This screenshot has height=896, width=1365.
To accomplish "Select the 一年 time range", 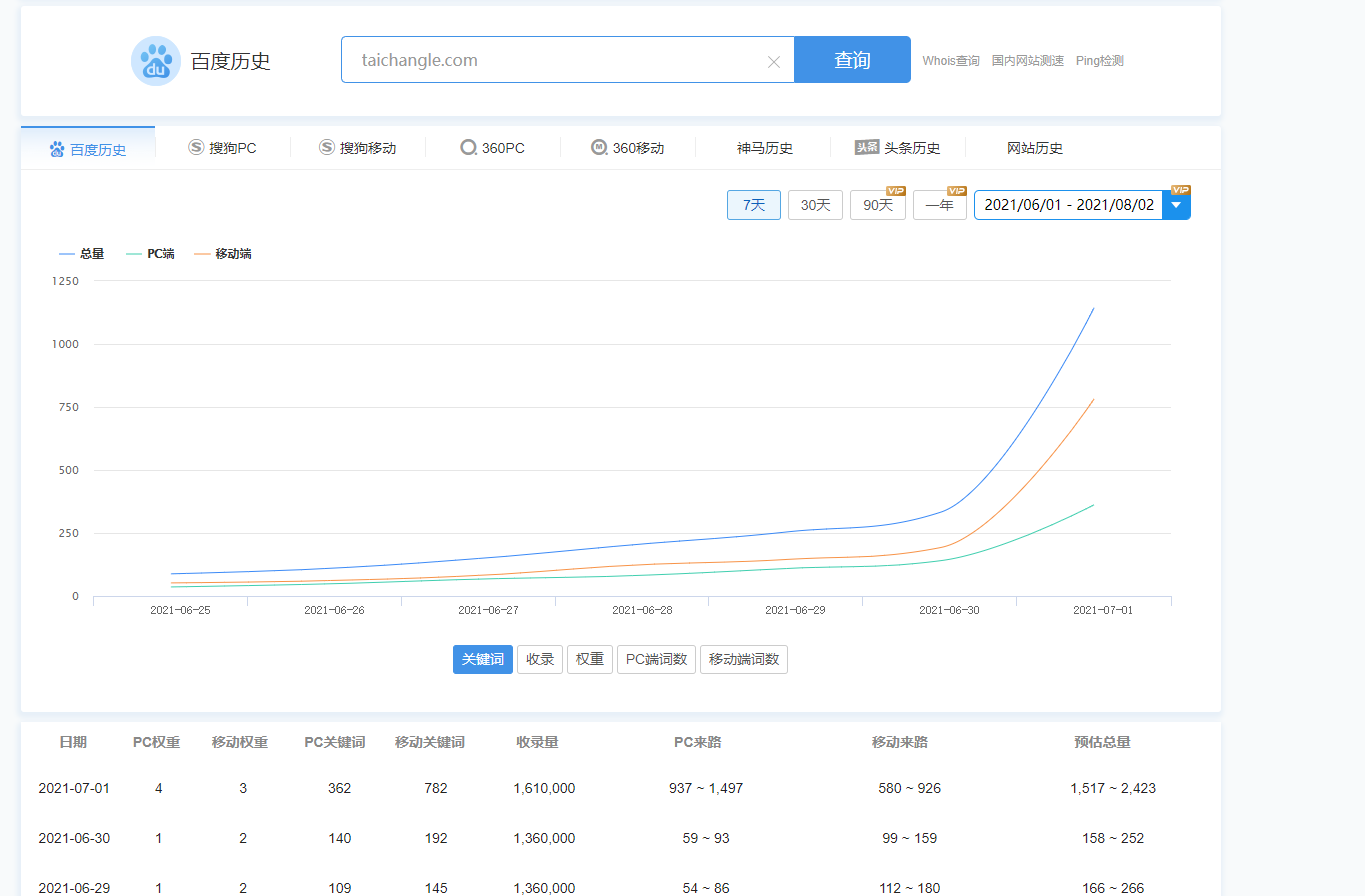I will point(940,205).
